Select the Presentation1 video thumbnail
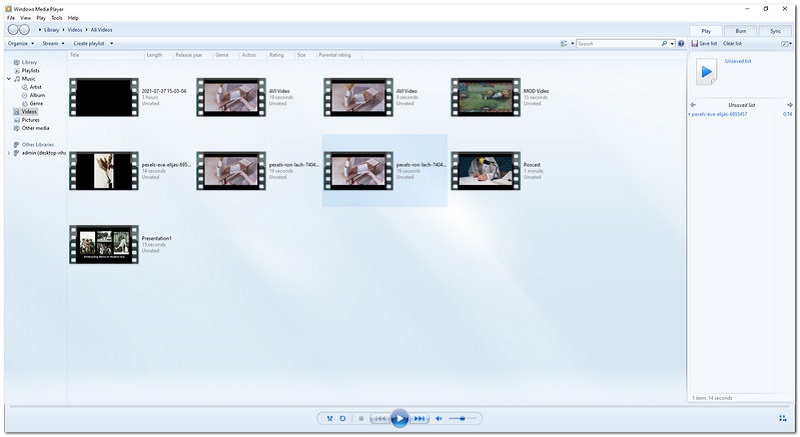Viewport: 800px width, 437px height. click(104, 244)
